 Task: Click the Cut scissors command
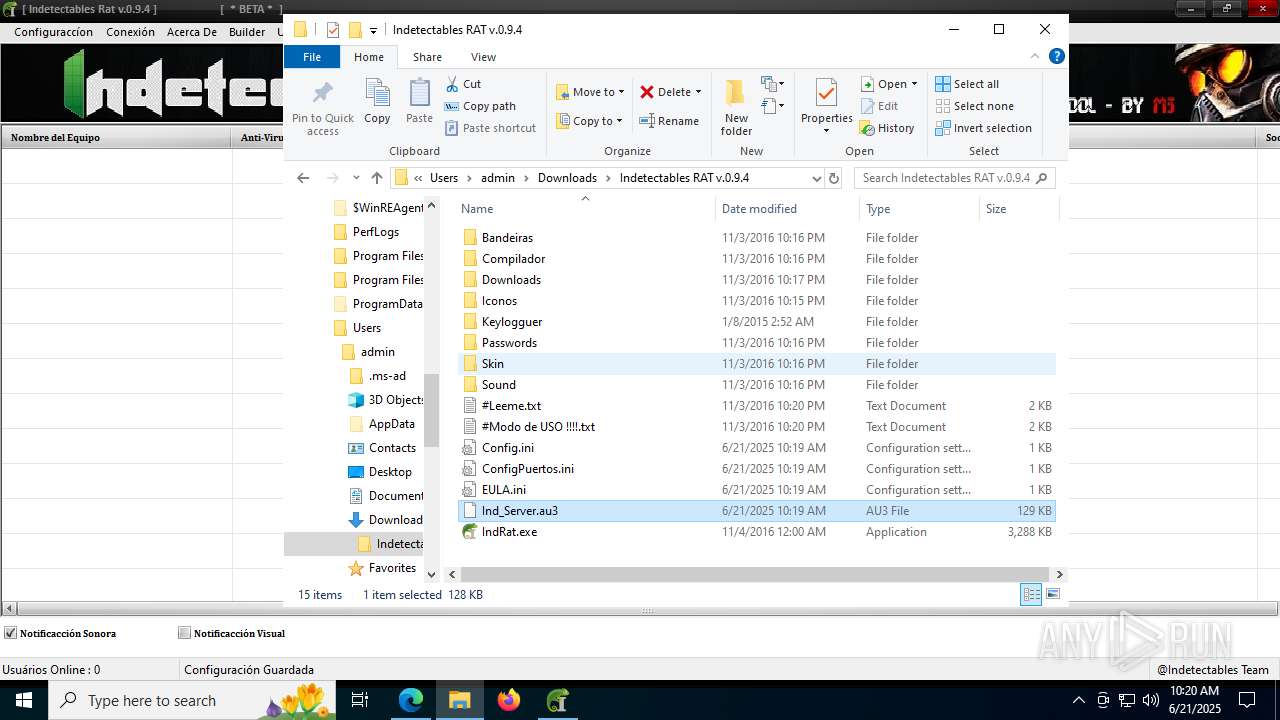point(463,84)
